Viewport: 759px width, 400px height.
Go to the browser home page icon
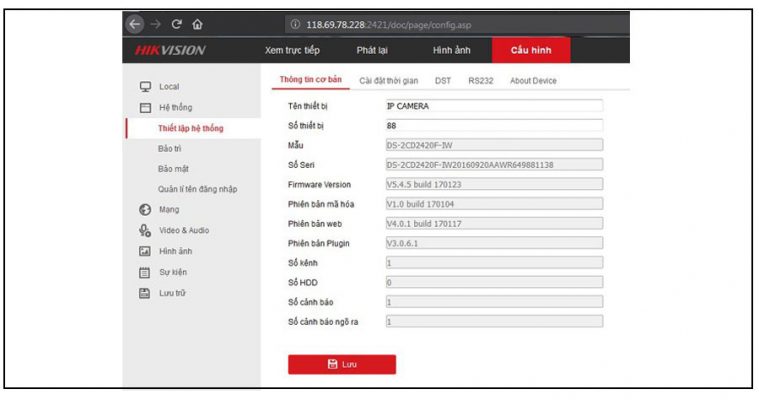[197, 24]
